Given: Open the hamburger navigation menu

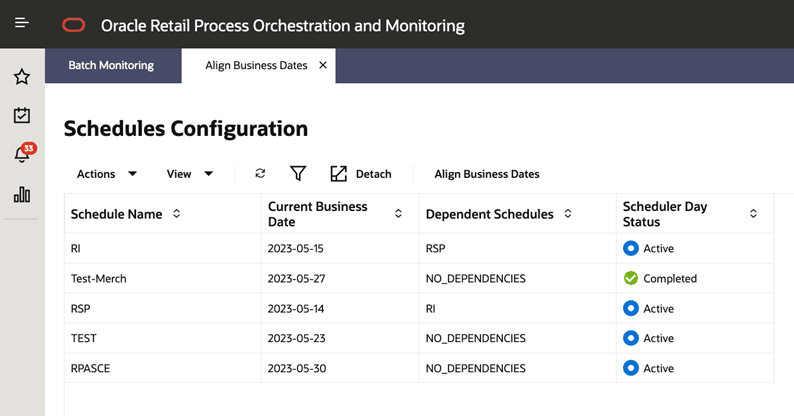Looking at the screenshot, I should click(x=22, y=23).
